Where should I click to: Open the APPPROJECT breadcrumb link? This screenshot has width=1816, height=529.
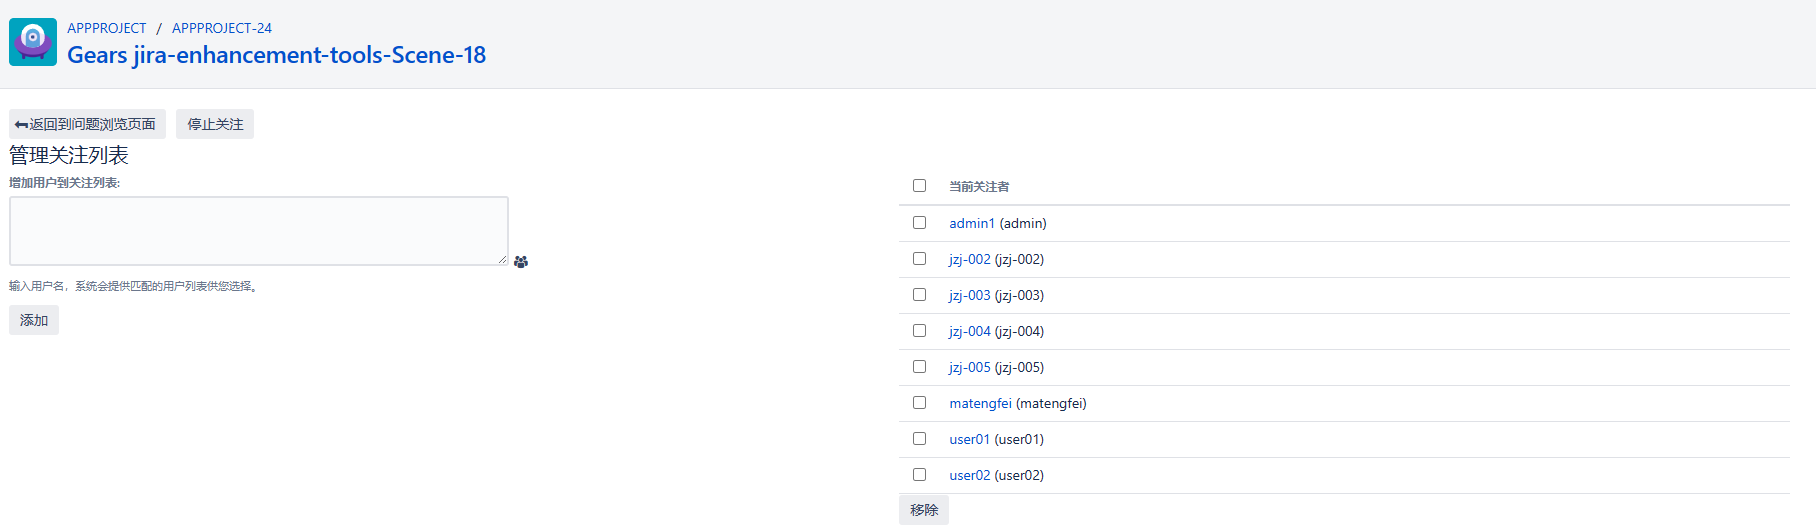(x=106, y=28)
